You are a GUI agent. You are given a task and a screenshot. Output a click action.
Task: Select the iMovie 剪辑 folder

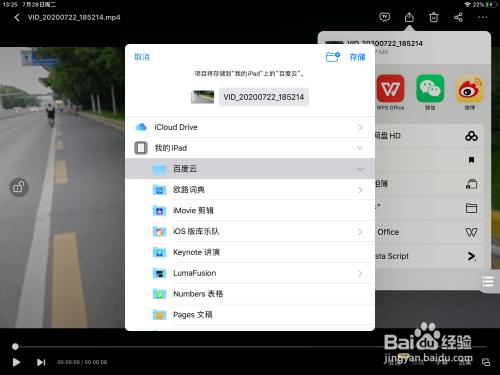click(250, 210)
